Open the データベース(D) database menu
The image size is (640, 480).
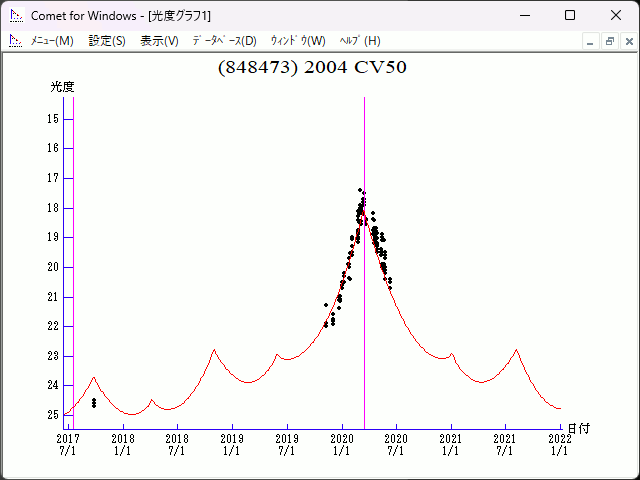point(224,41)
